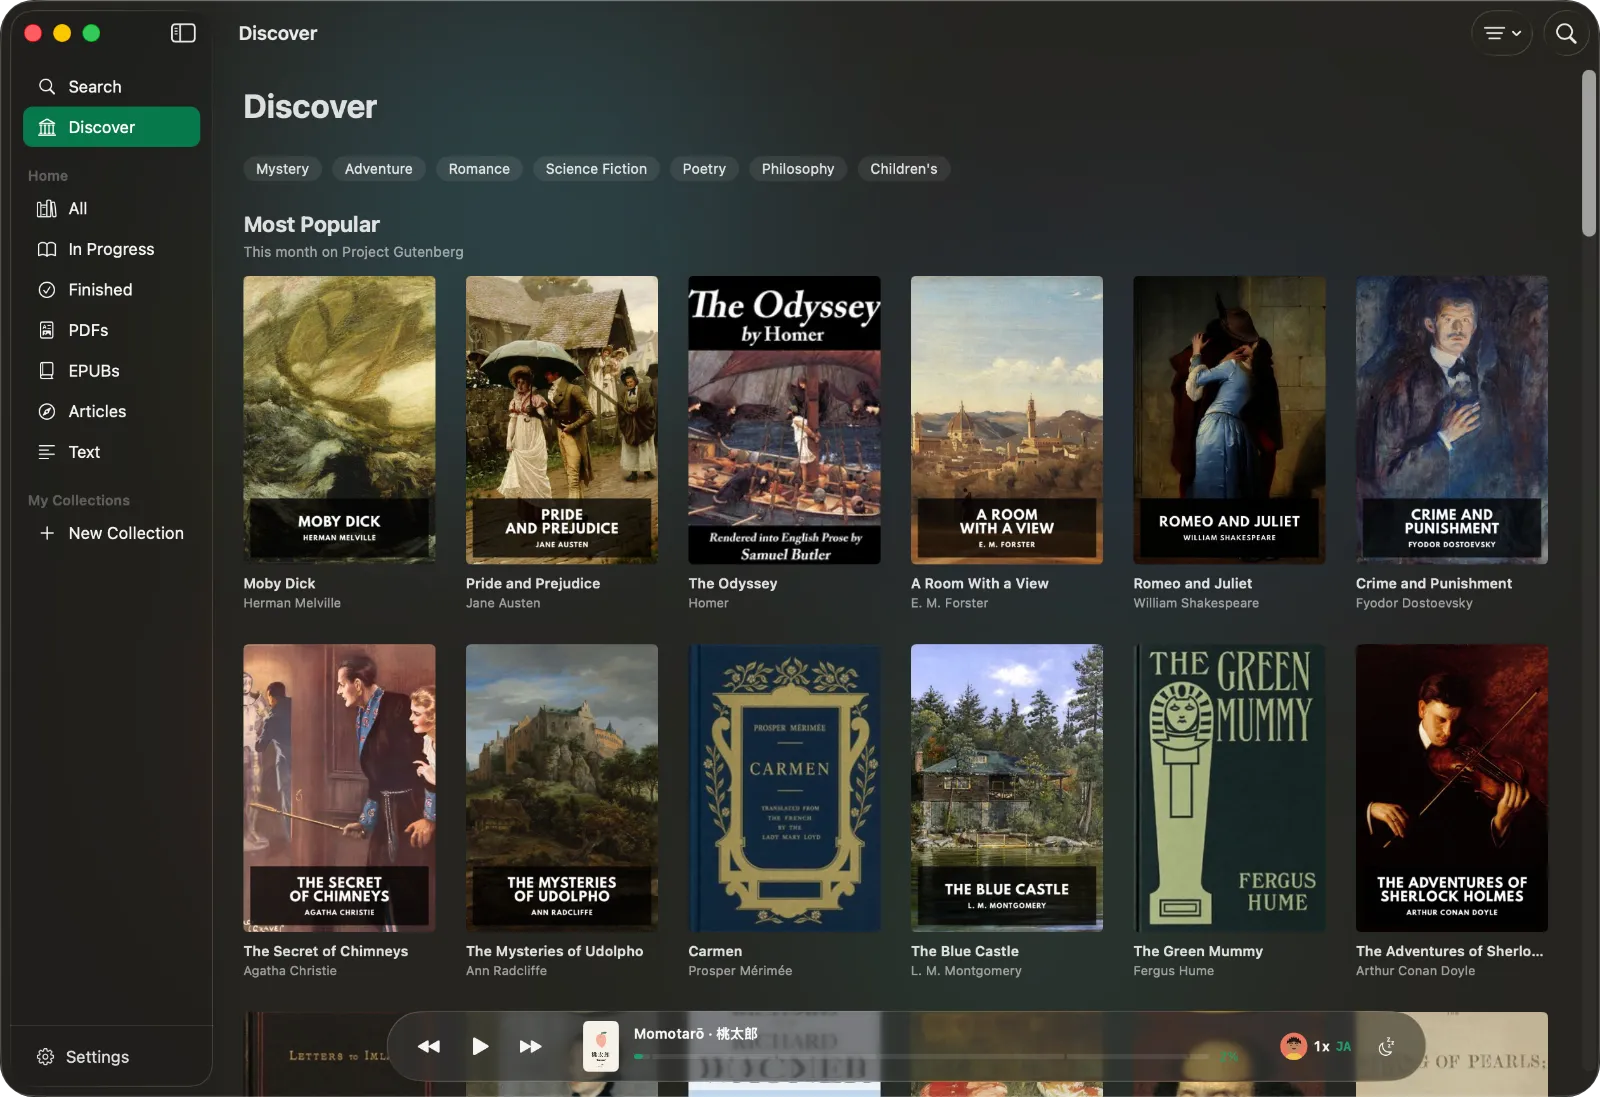Viewport: 1600px width, 1097px height.
Task: Open the Moby Dick book cover
Action: point(340,420)
